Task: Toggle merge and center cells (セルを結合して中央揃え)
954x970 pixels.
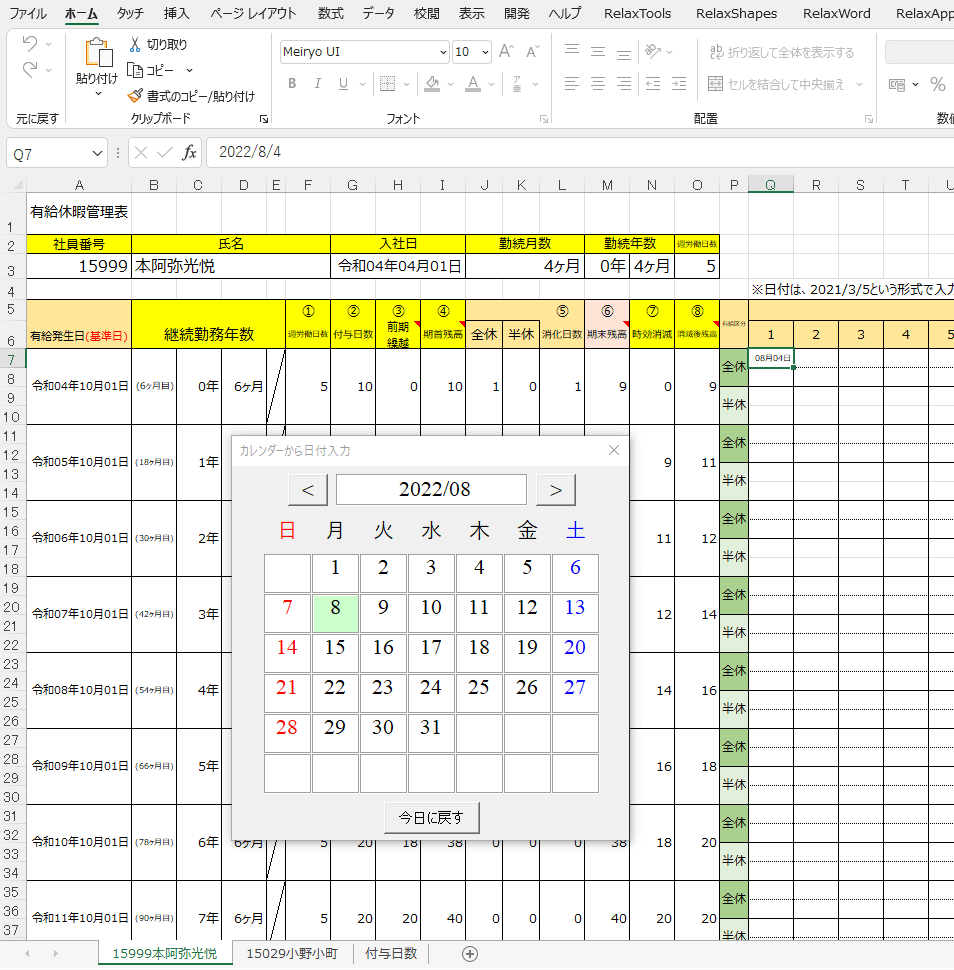Action: coord(776,84)
